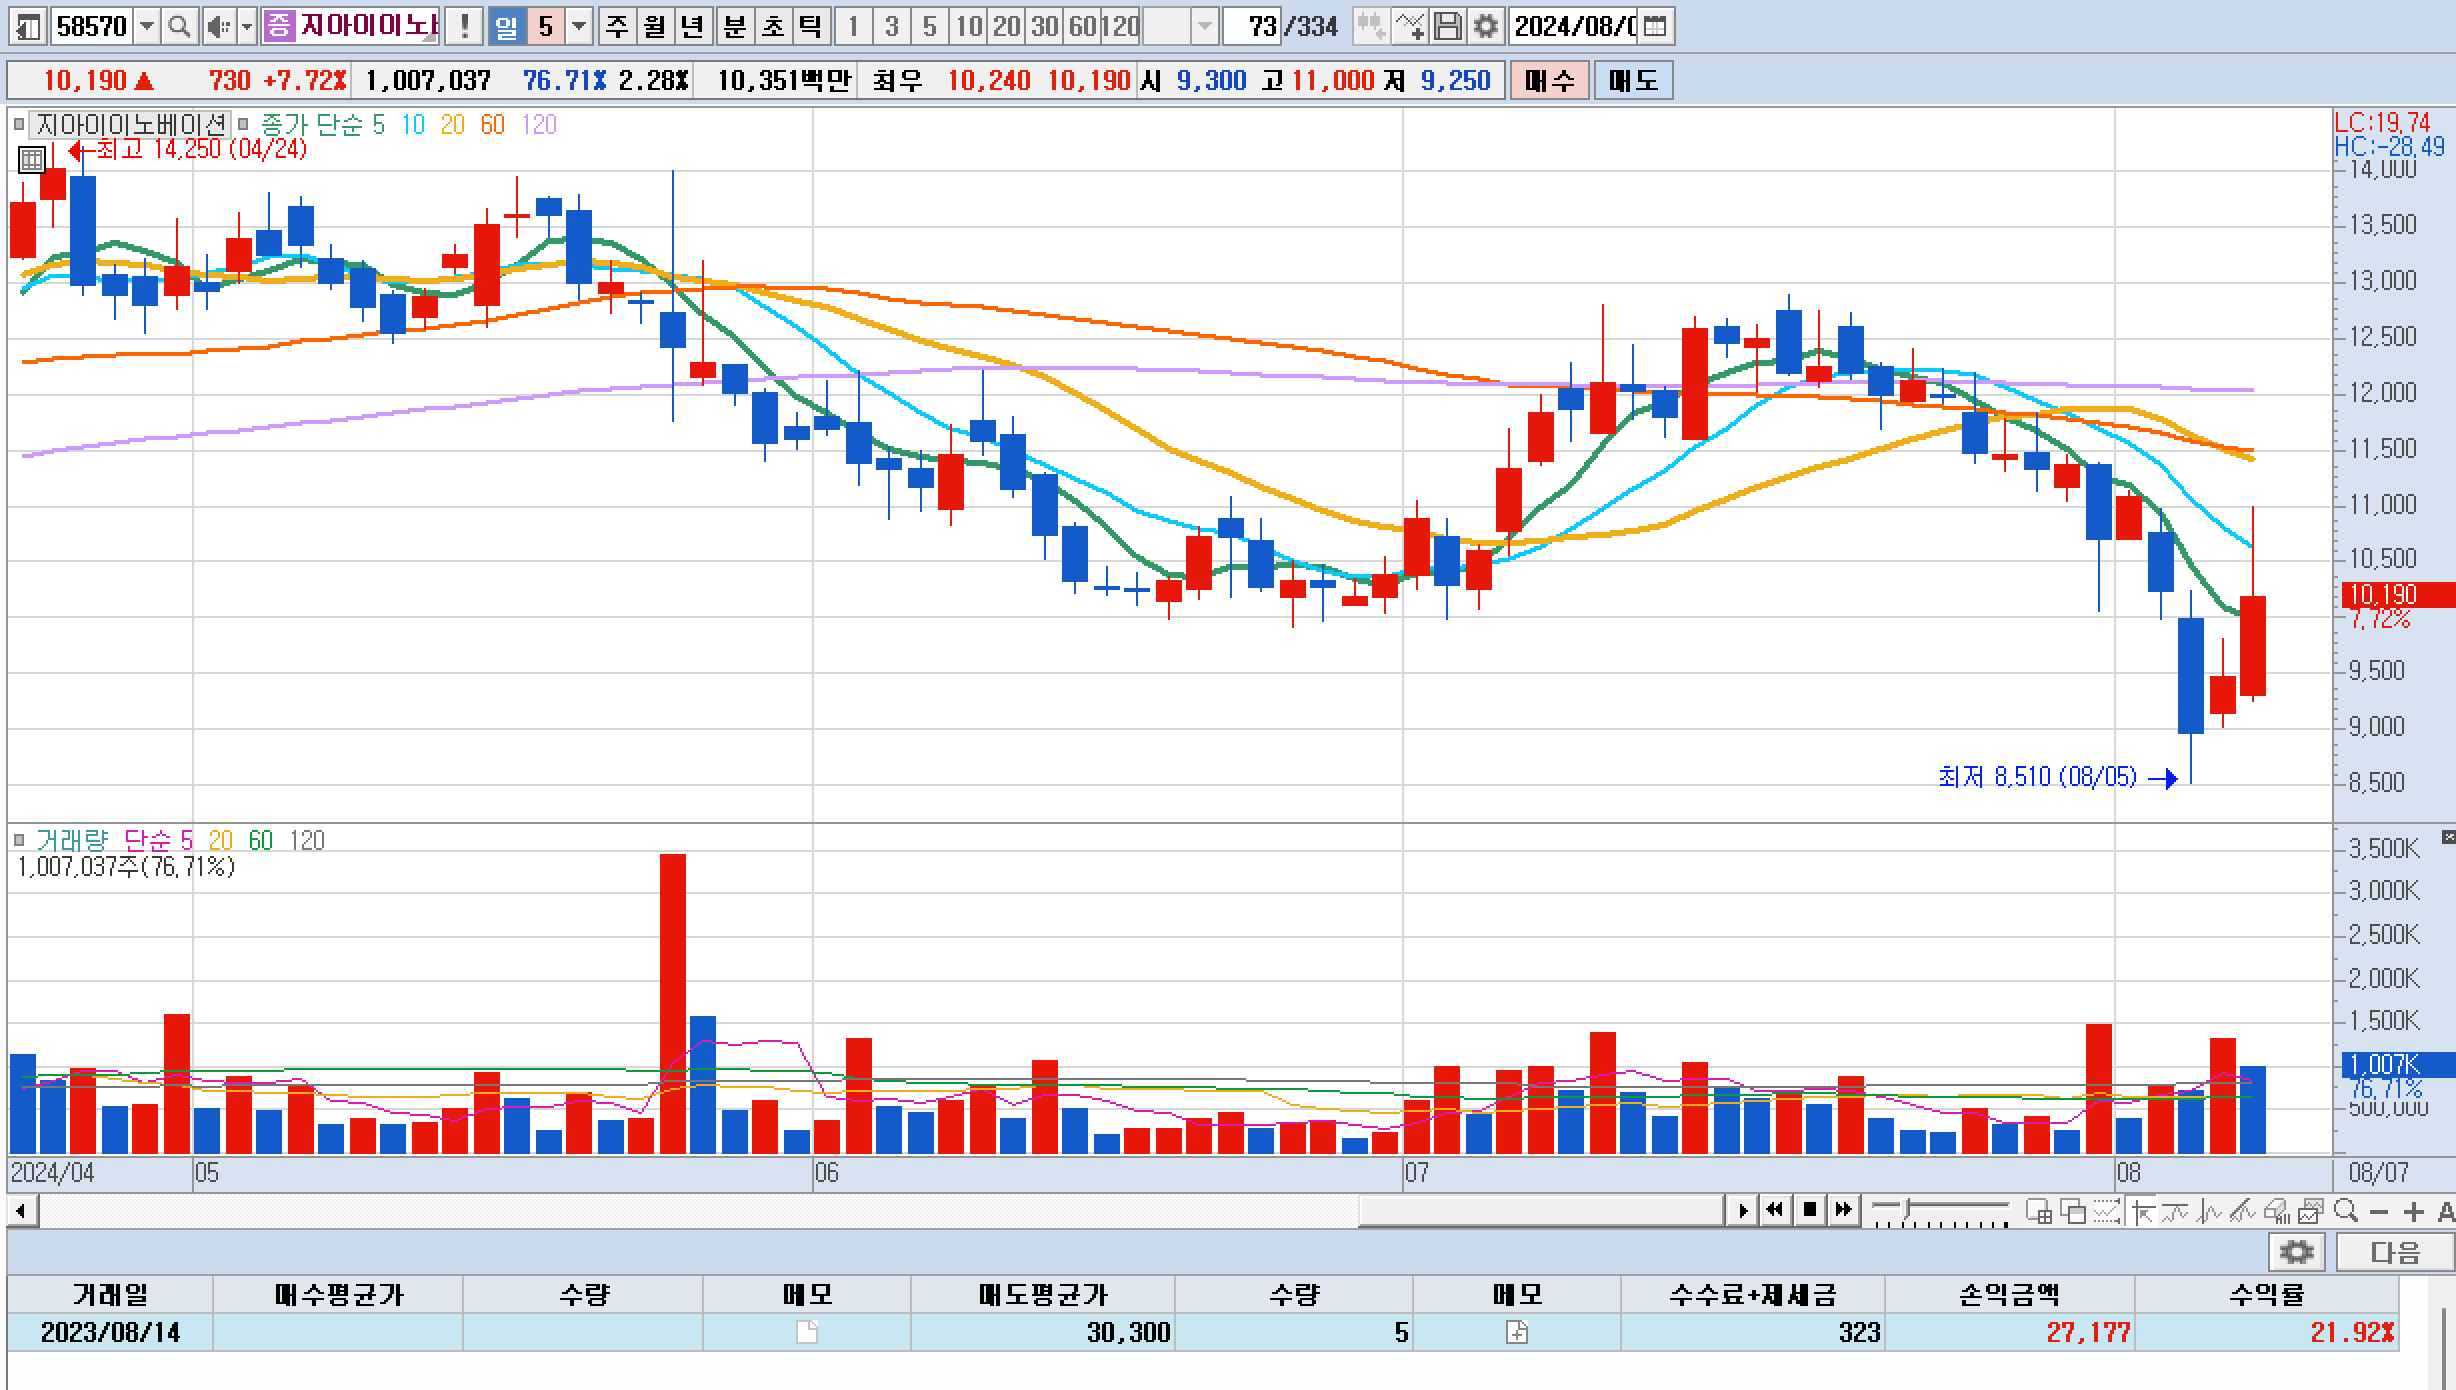Click the crosshair cursor tool icon
The image size is (2456, 1390).
(2142, 1211)
